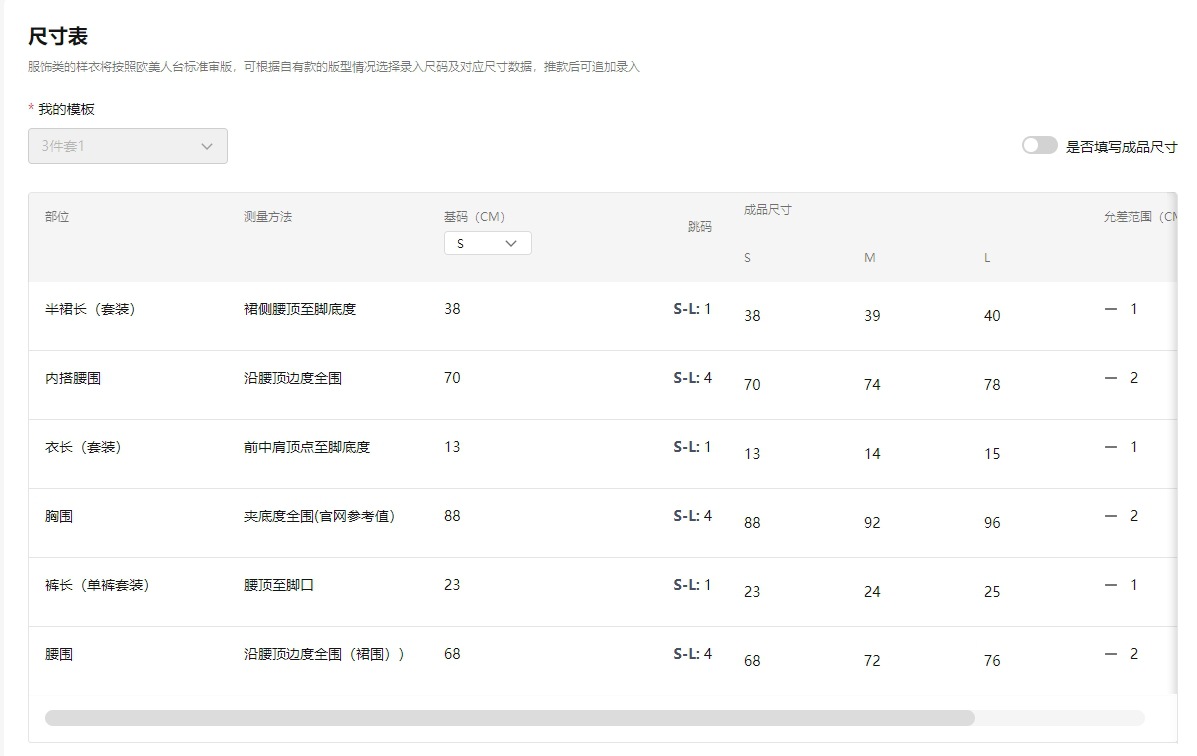Click 腰顶至脚口 measurement method

pyautogui.click(x=279, y=585)
